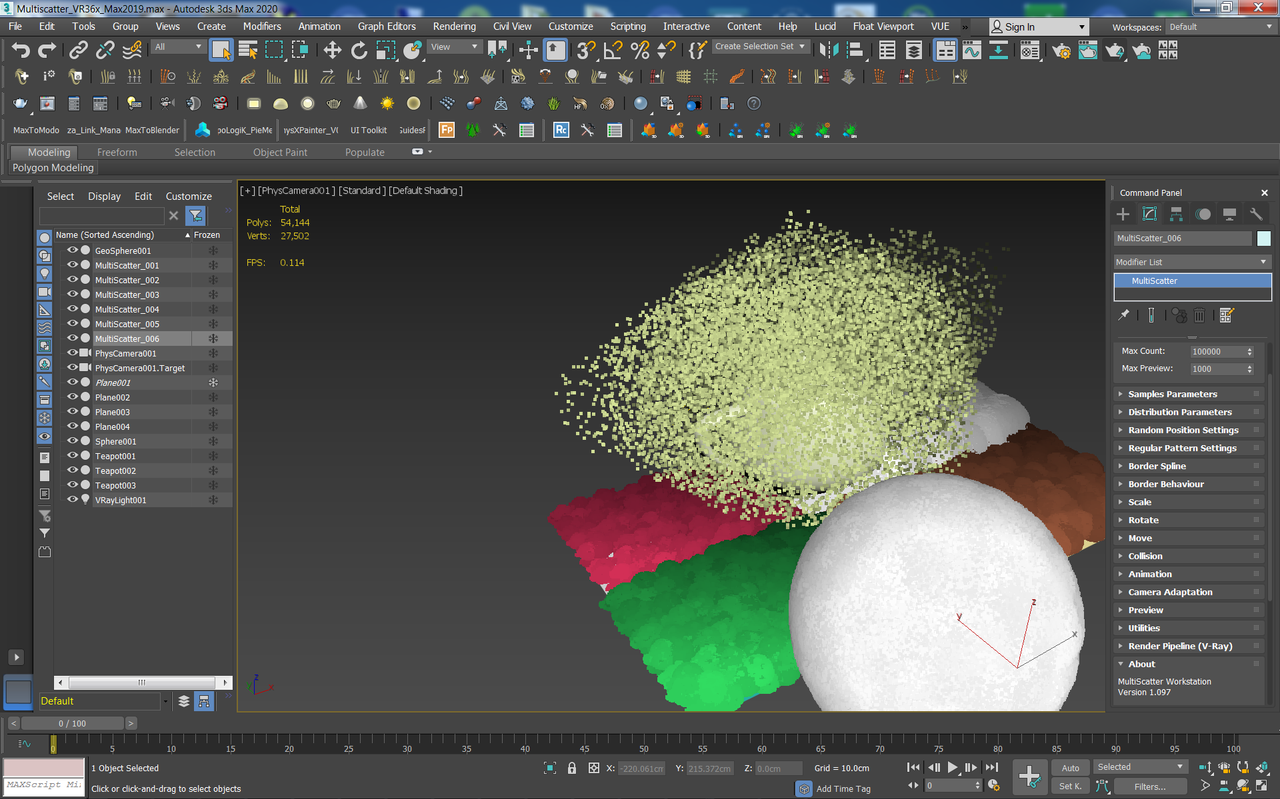Click the object color swatch beside MultiScatter_006

coord(1264,238)
